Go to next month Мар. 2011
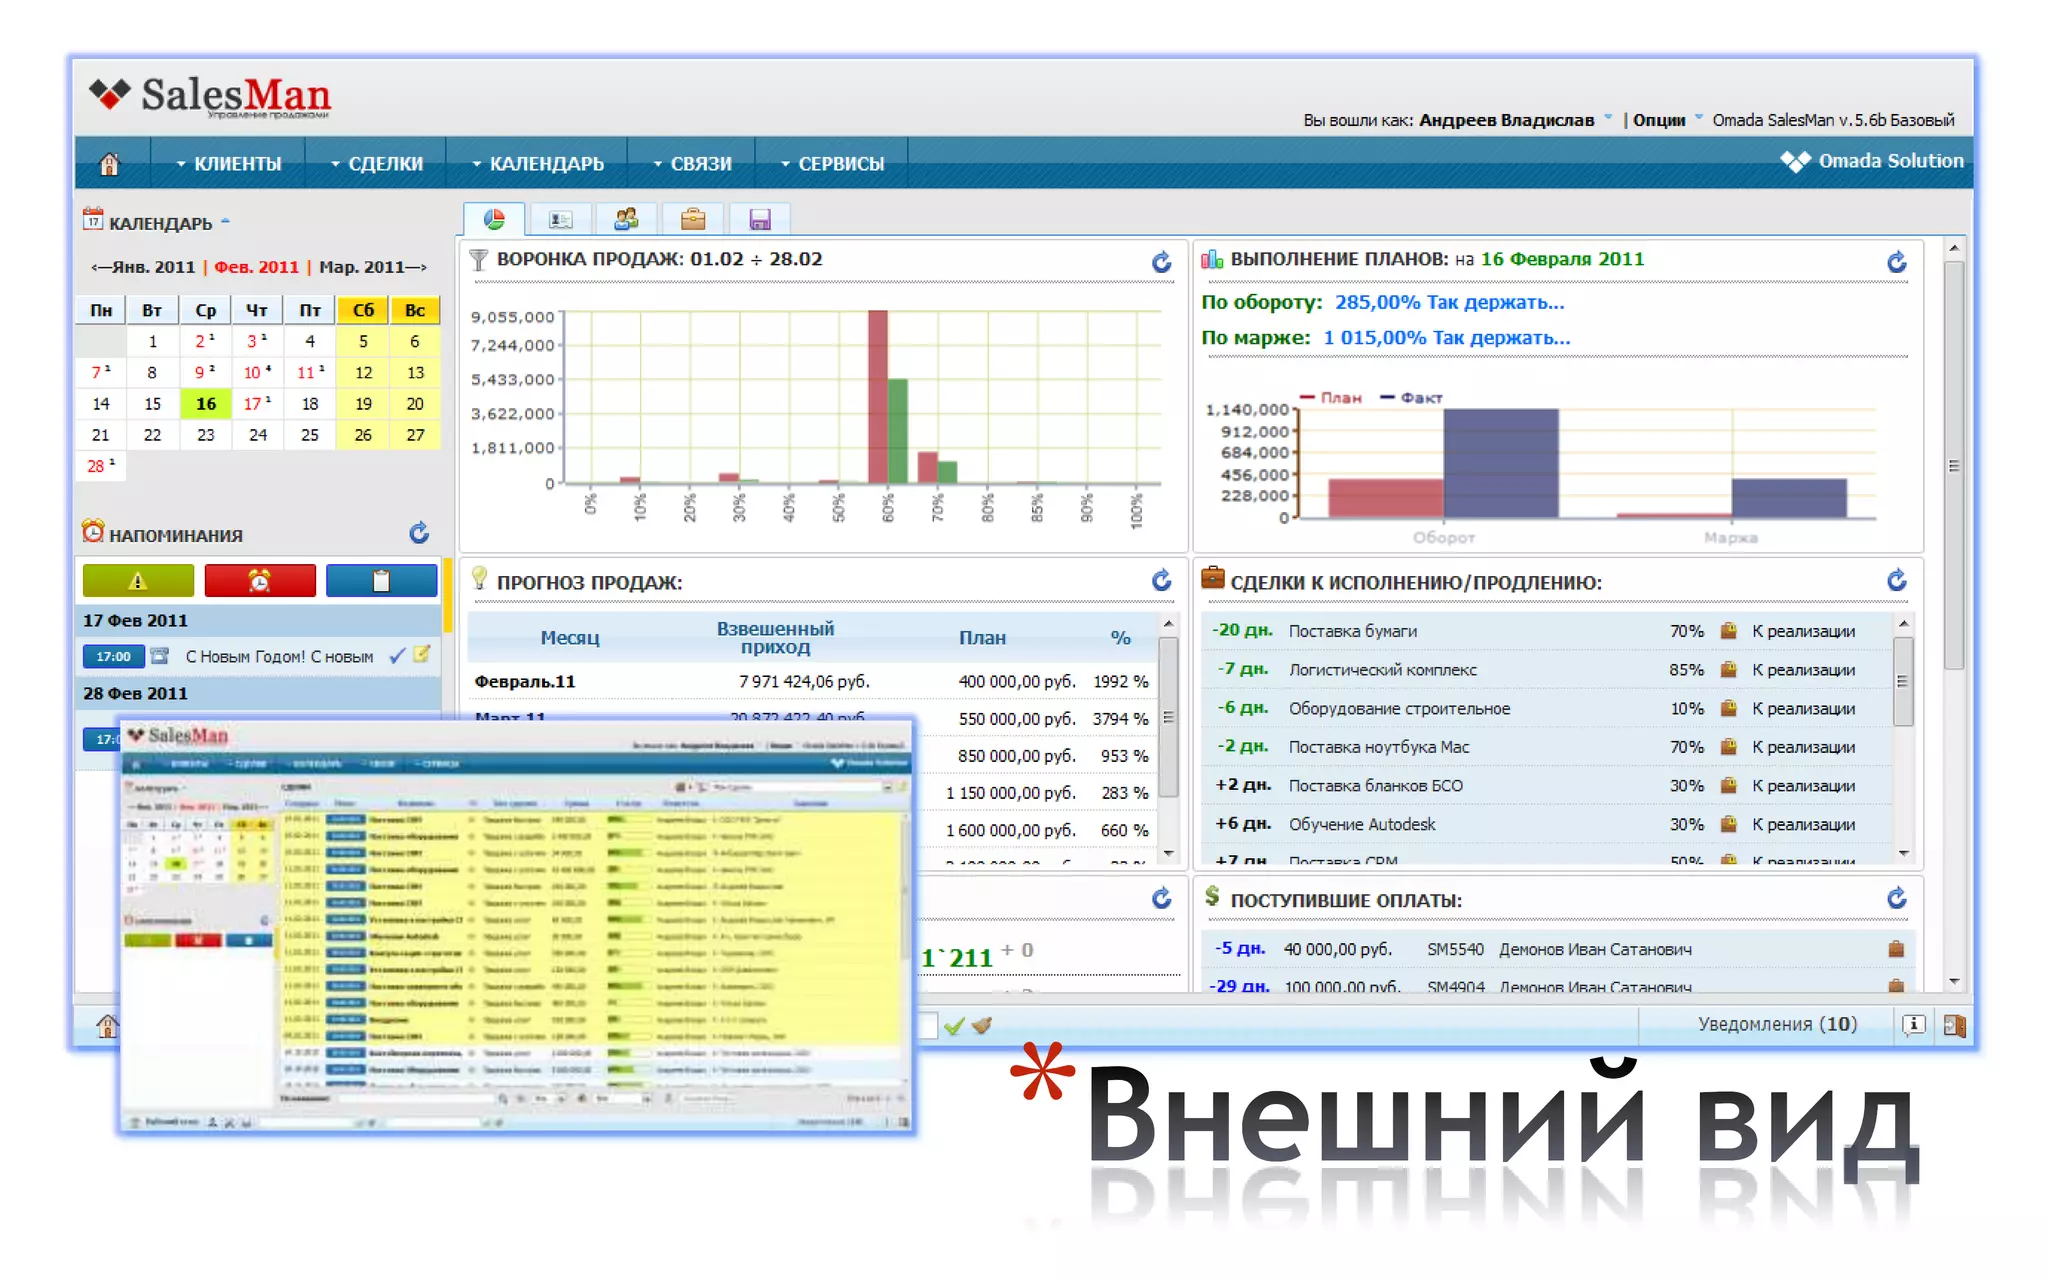2048x1280 pixels. 373,267
